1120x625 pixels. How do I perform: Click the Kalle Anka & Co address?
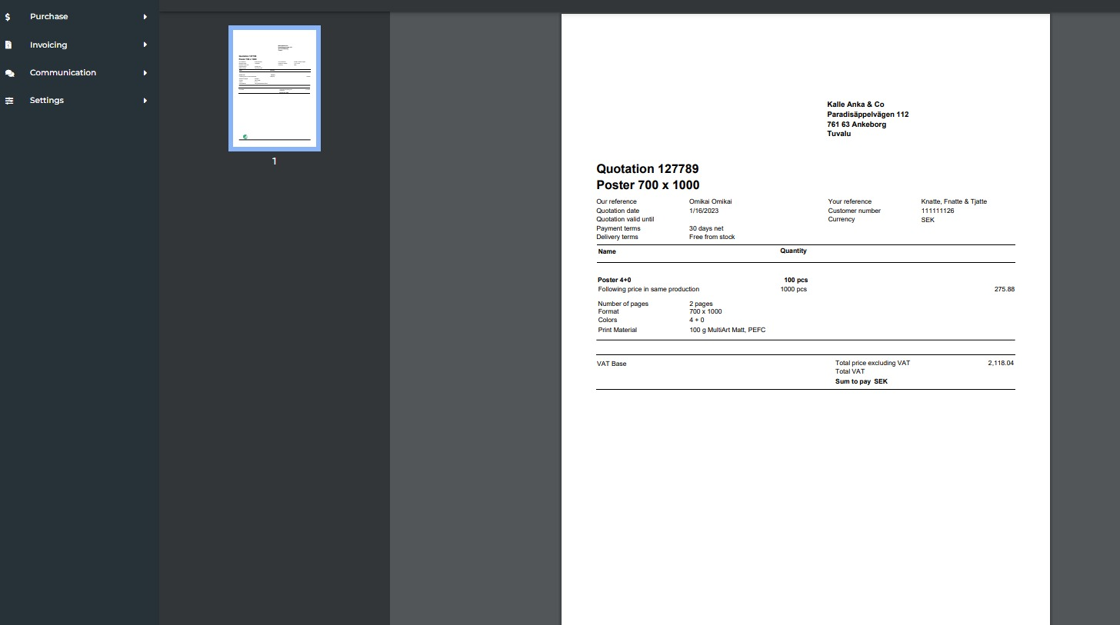[x=866, y=119]
